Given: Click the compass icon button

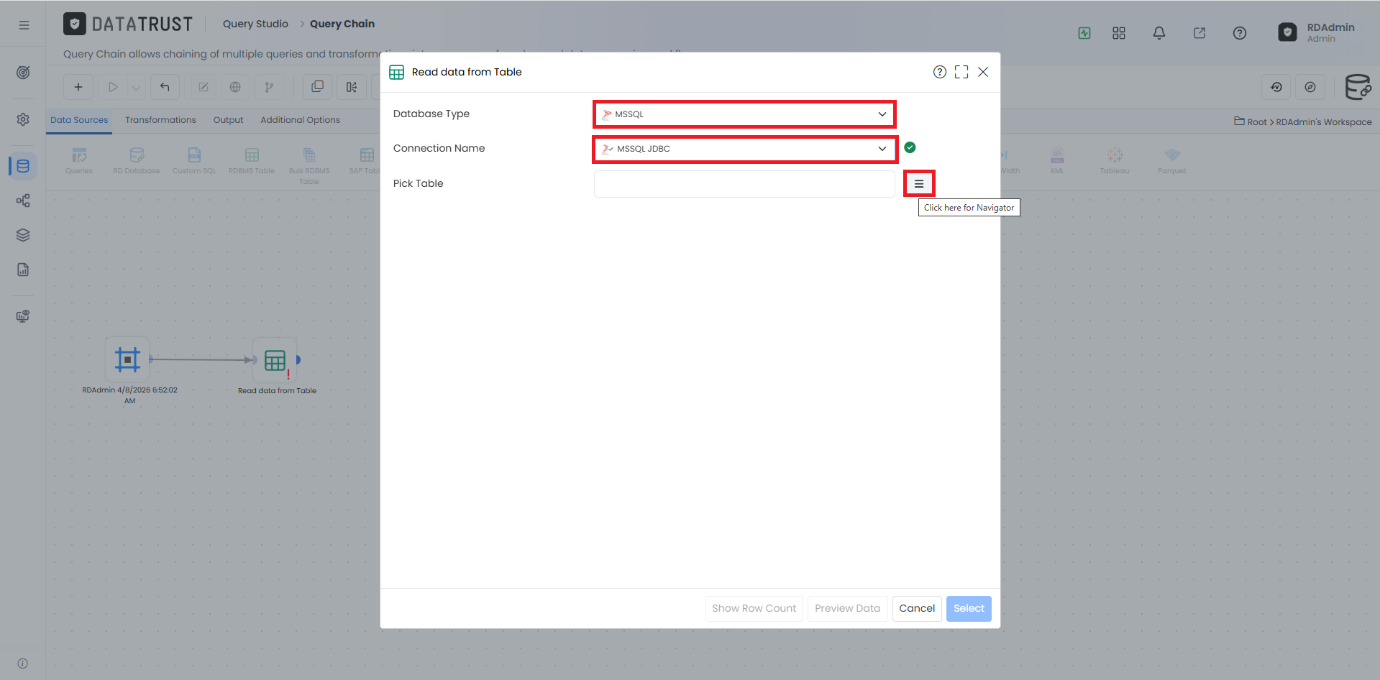Looking at the screenshot, I should coord(1310,87).
